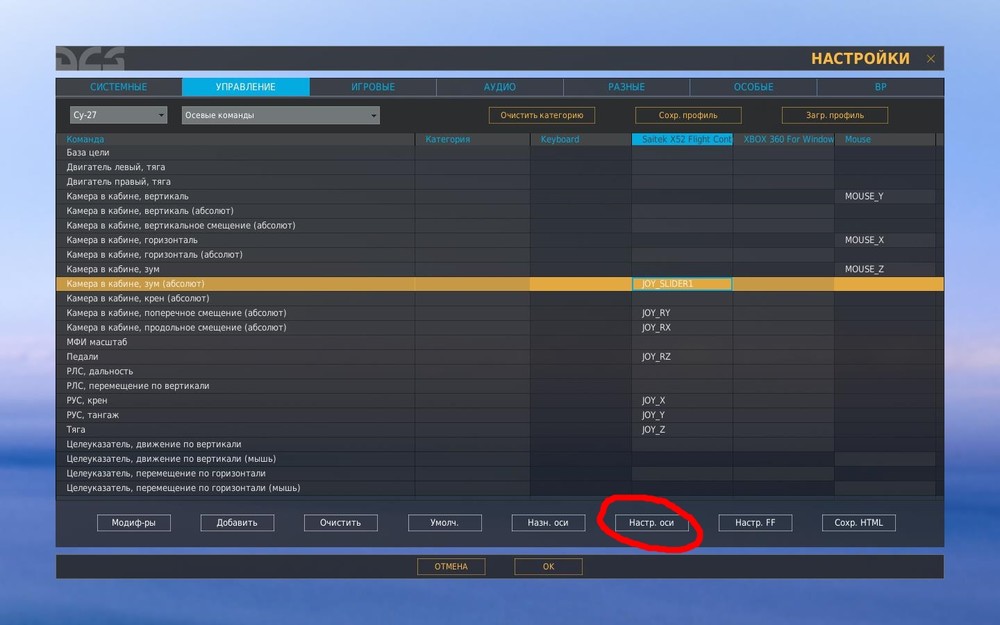This screenshot has height=625, width=1000.
Task: Select Целеуказатель, движение по вертикали (мышь) row
Action: click(499, 459)
